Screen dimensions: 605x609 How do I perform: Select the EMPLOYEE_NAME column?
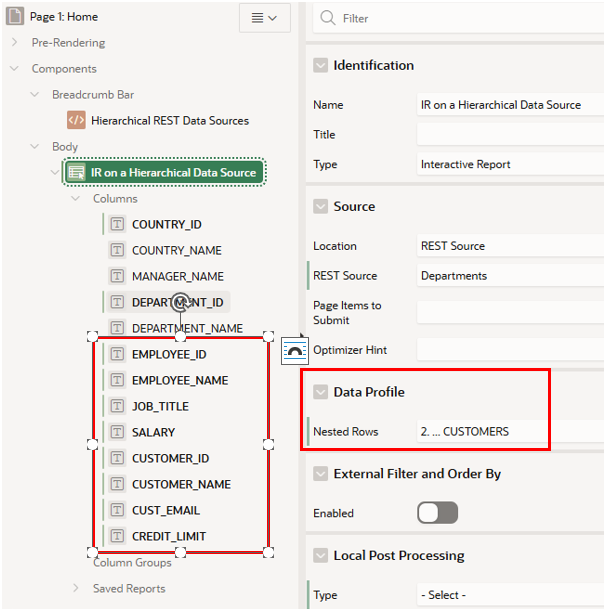coord(180,380)
